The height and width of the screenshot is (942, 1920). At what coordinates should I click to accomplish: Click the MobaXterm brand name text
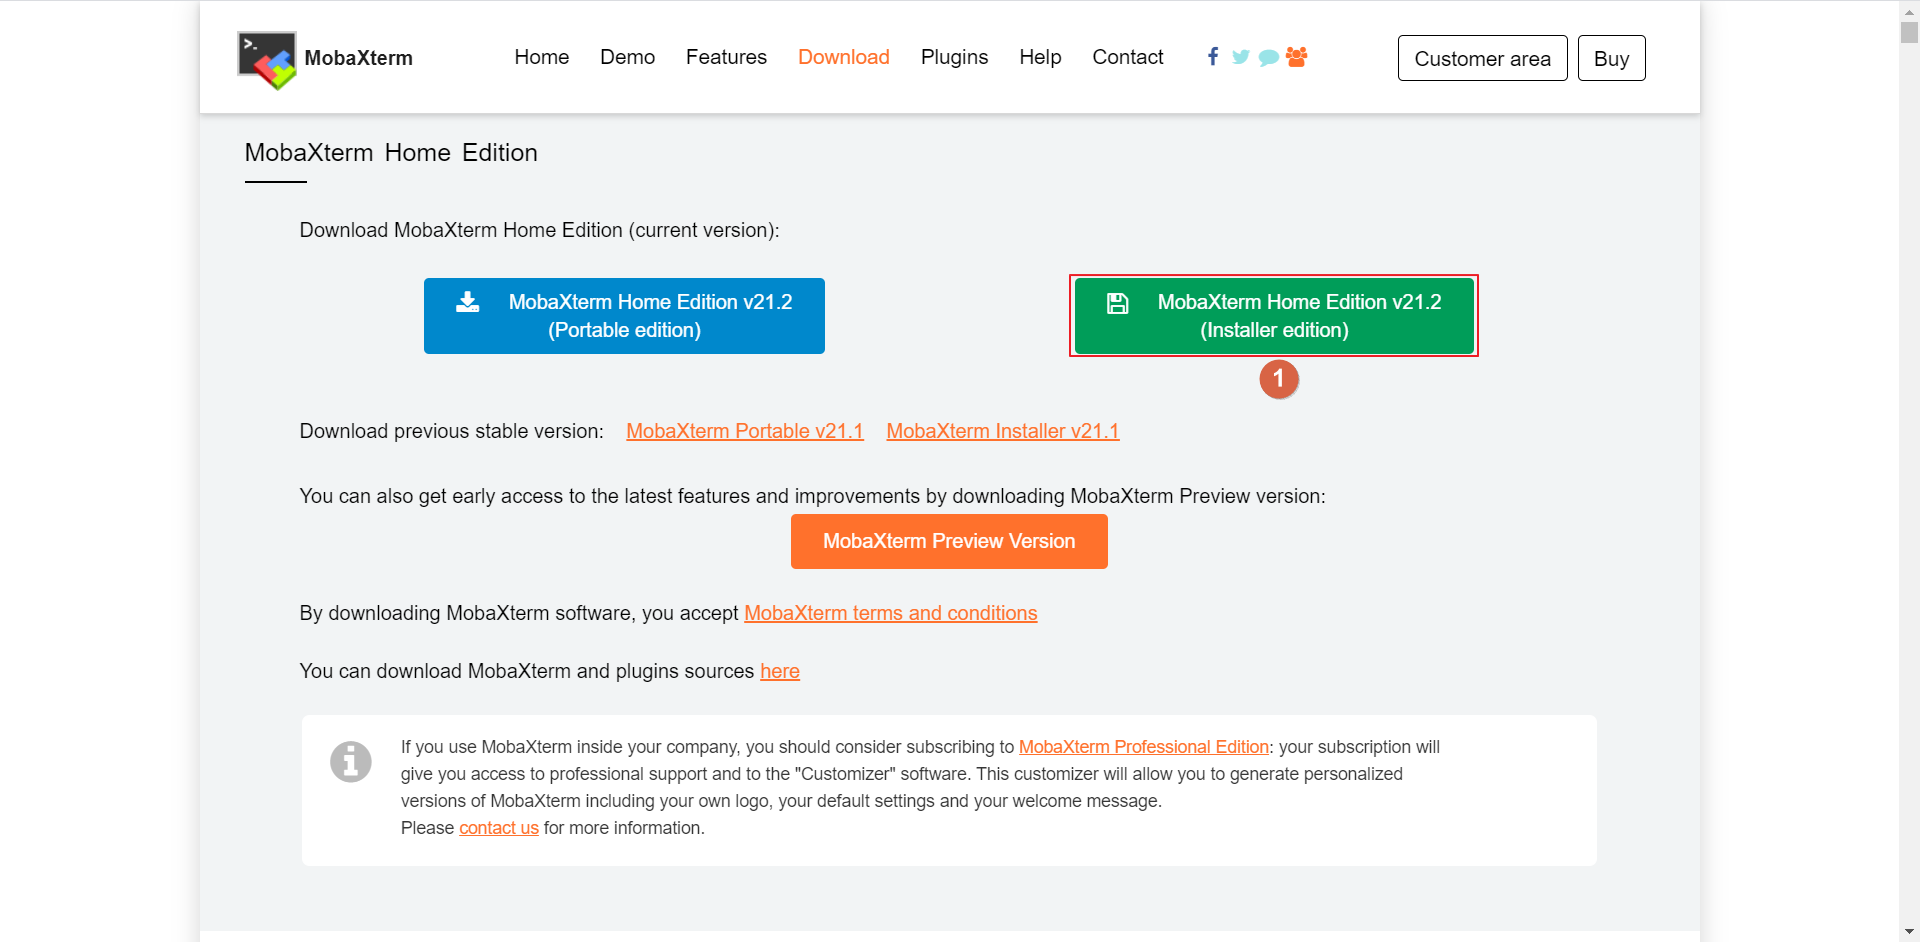(x=359, y=58)
